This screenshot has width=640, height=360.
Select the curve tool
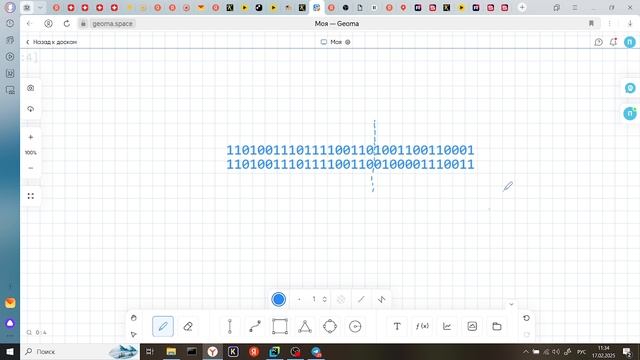[x=255, y=326]
